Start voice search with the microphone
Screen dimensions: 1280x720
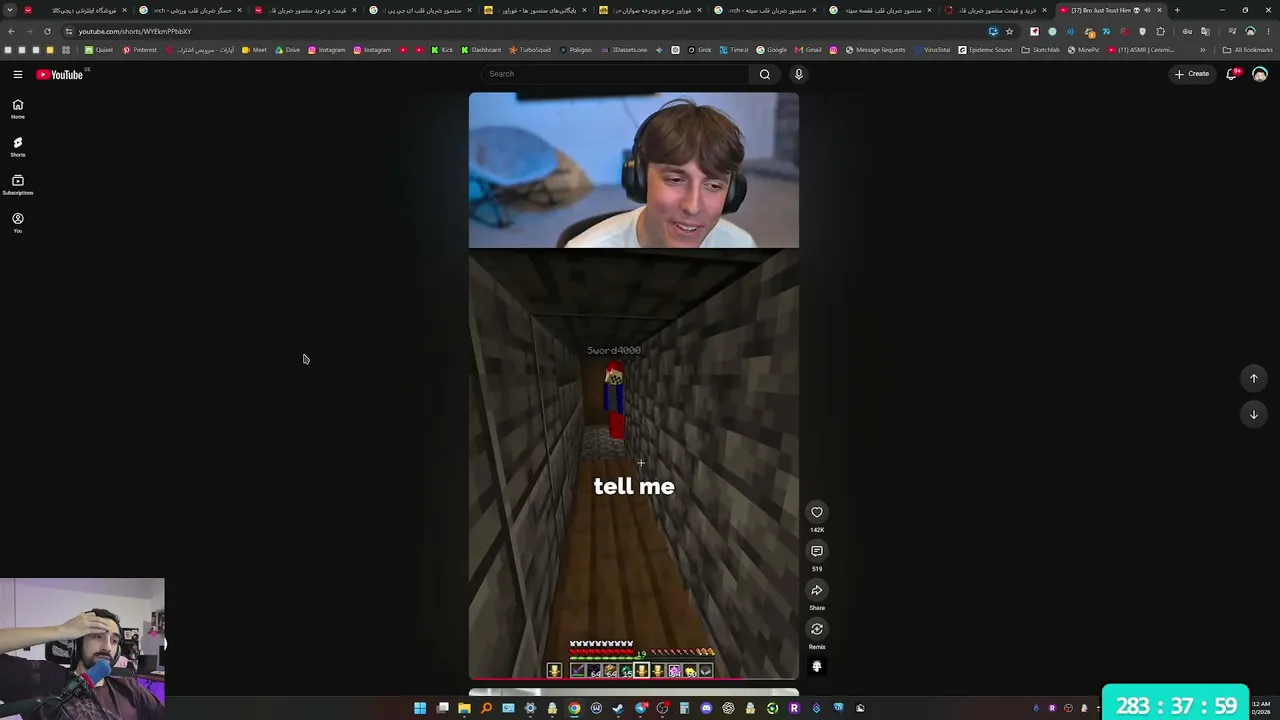pyautogui.click(x=798, y=74)
